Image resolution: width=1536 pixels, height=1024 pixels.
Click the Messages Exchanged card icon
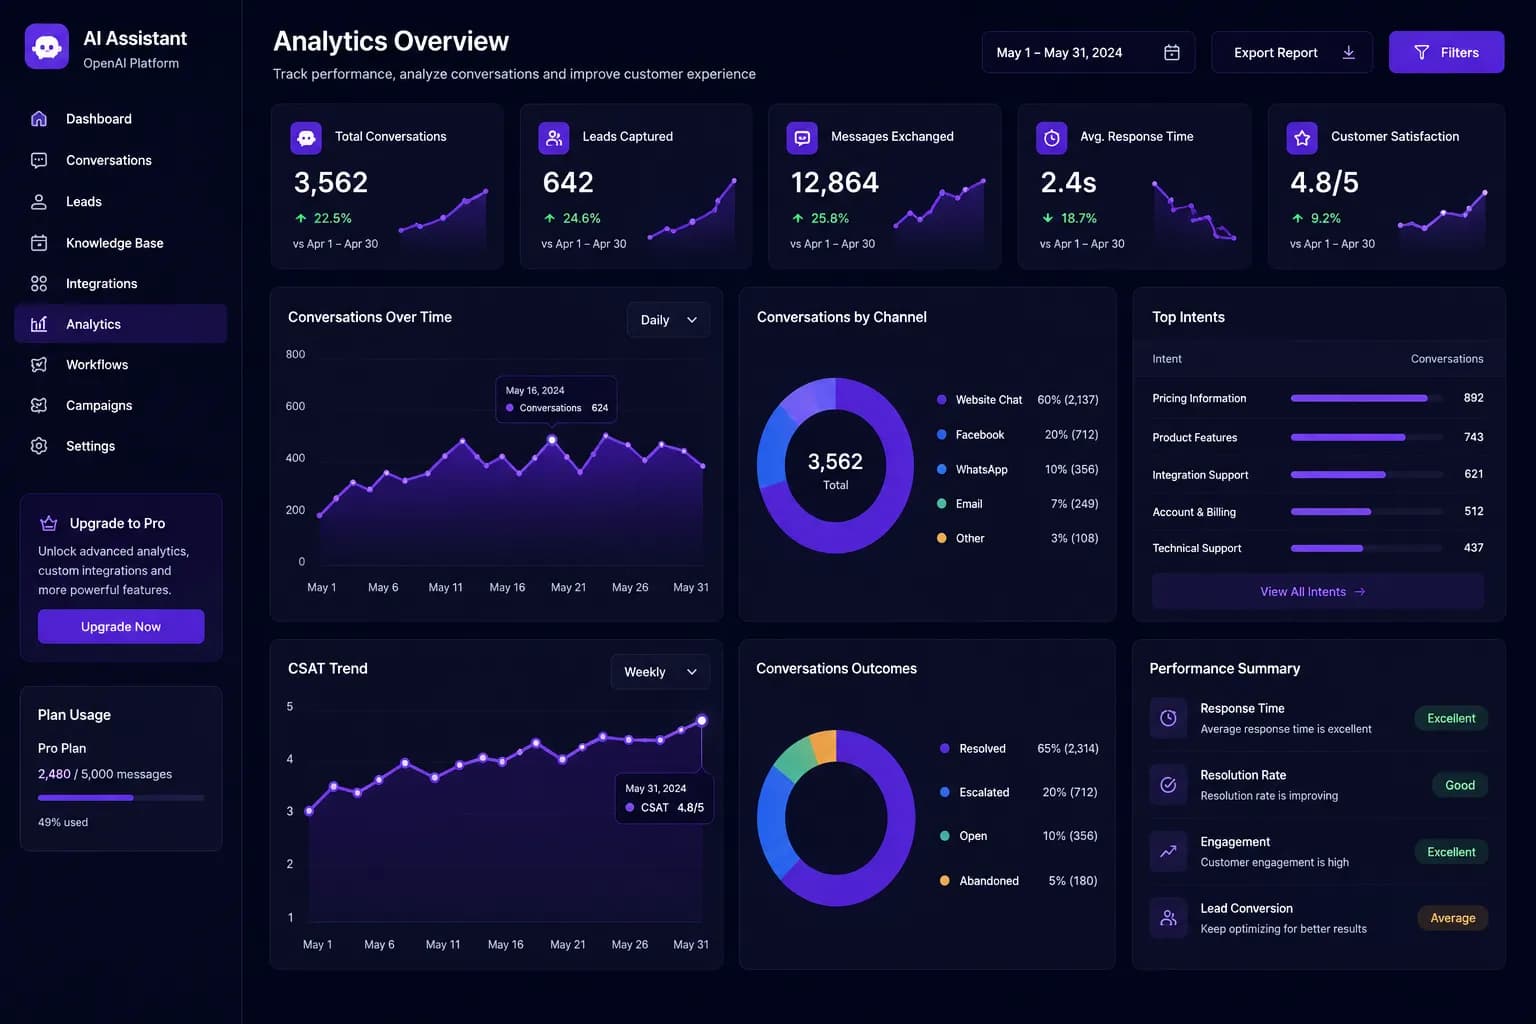(802, 138)
